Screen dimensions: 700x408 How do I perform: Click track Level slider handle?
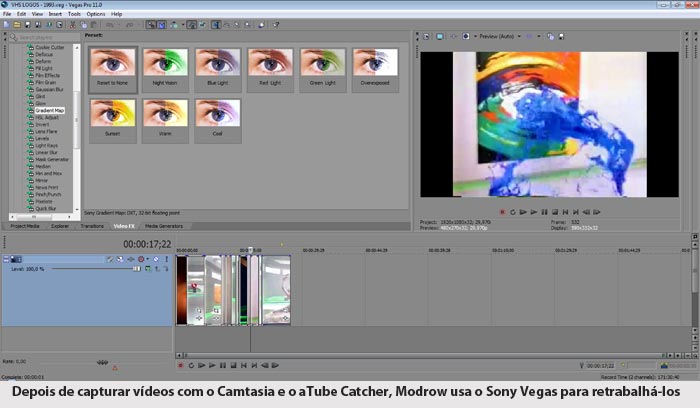point(137,269)
